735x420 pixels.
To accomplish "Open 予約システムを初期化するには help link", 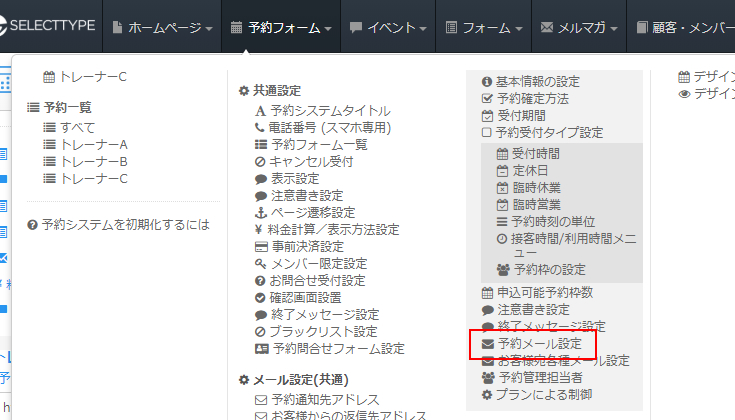I will point(125,225).
